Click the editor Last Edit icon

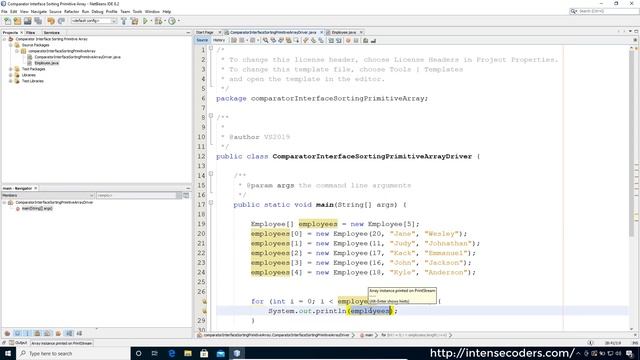pos(234,40)
